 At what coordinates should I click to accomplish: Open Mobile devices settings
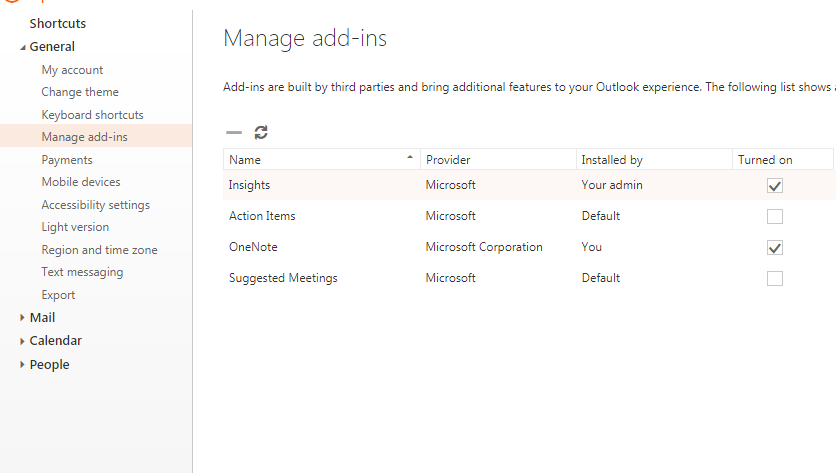point(81,182)
